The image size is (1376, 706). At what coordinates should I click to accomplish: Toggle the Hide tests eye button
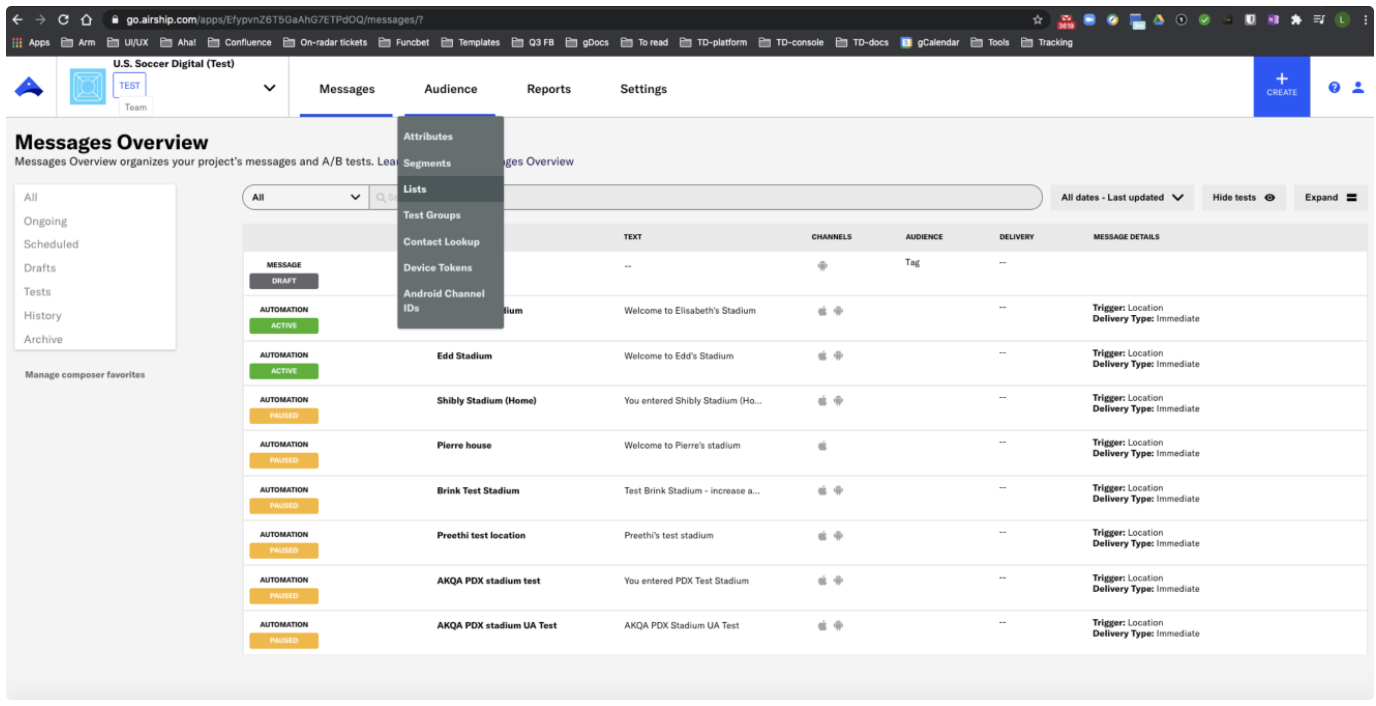pos(1243,198)
